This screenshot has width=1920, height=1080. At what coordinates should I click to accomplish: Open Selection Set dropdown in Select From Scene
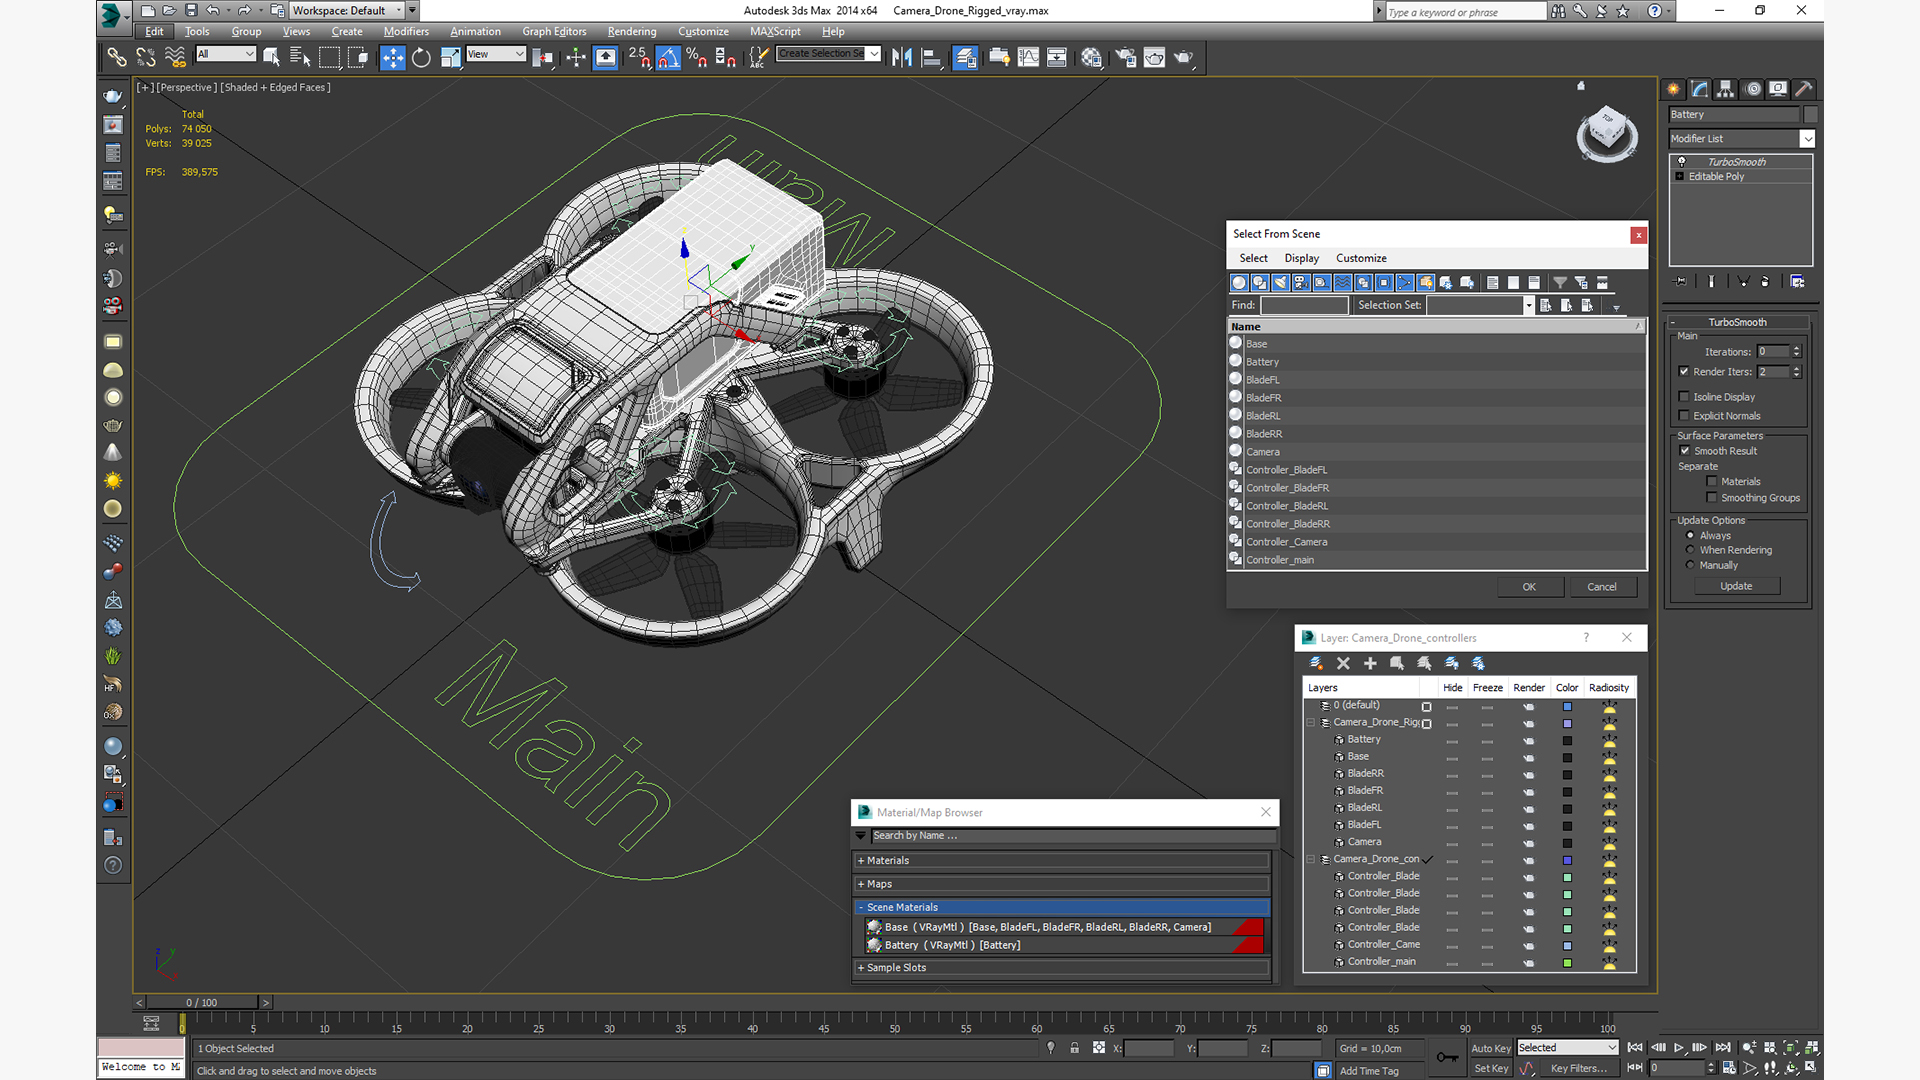point(1529,305)
